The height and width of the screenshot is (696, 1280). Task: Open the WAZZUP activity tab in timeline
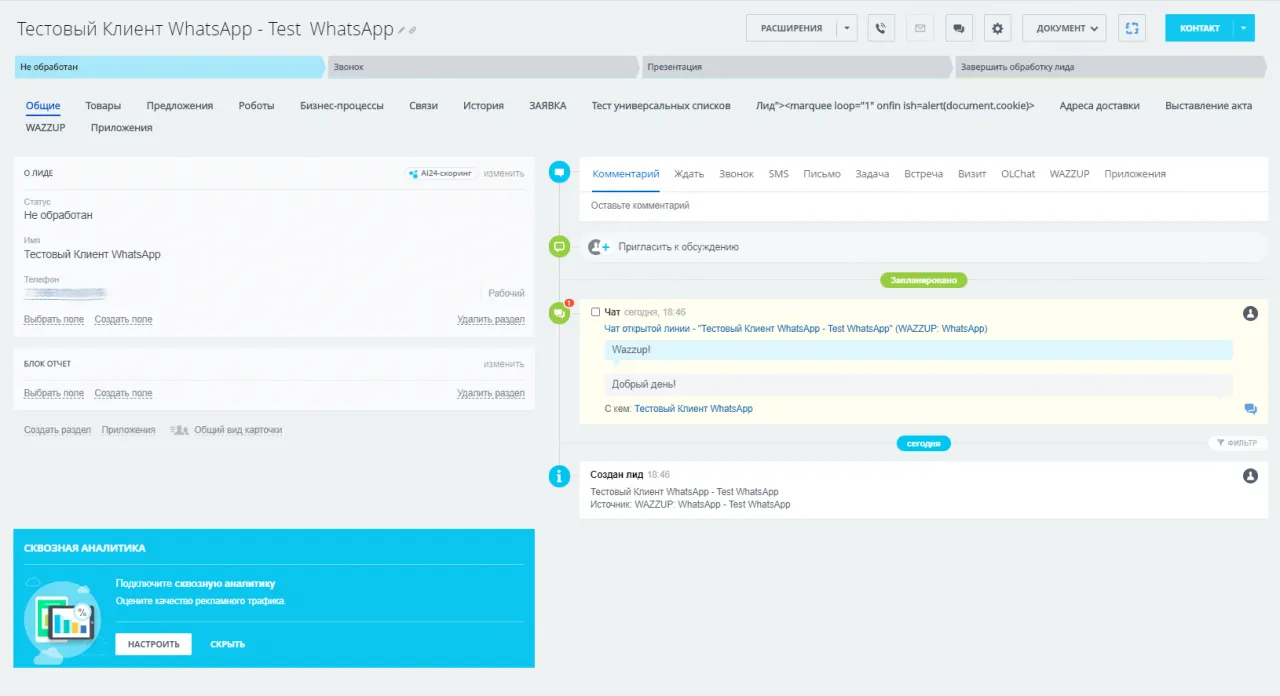pos(1069,173)
